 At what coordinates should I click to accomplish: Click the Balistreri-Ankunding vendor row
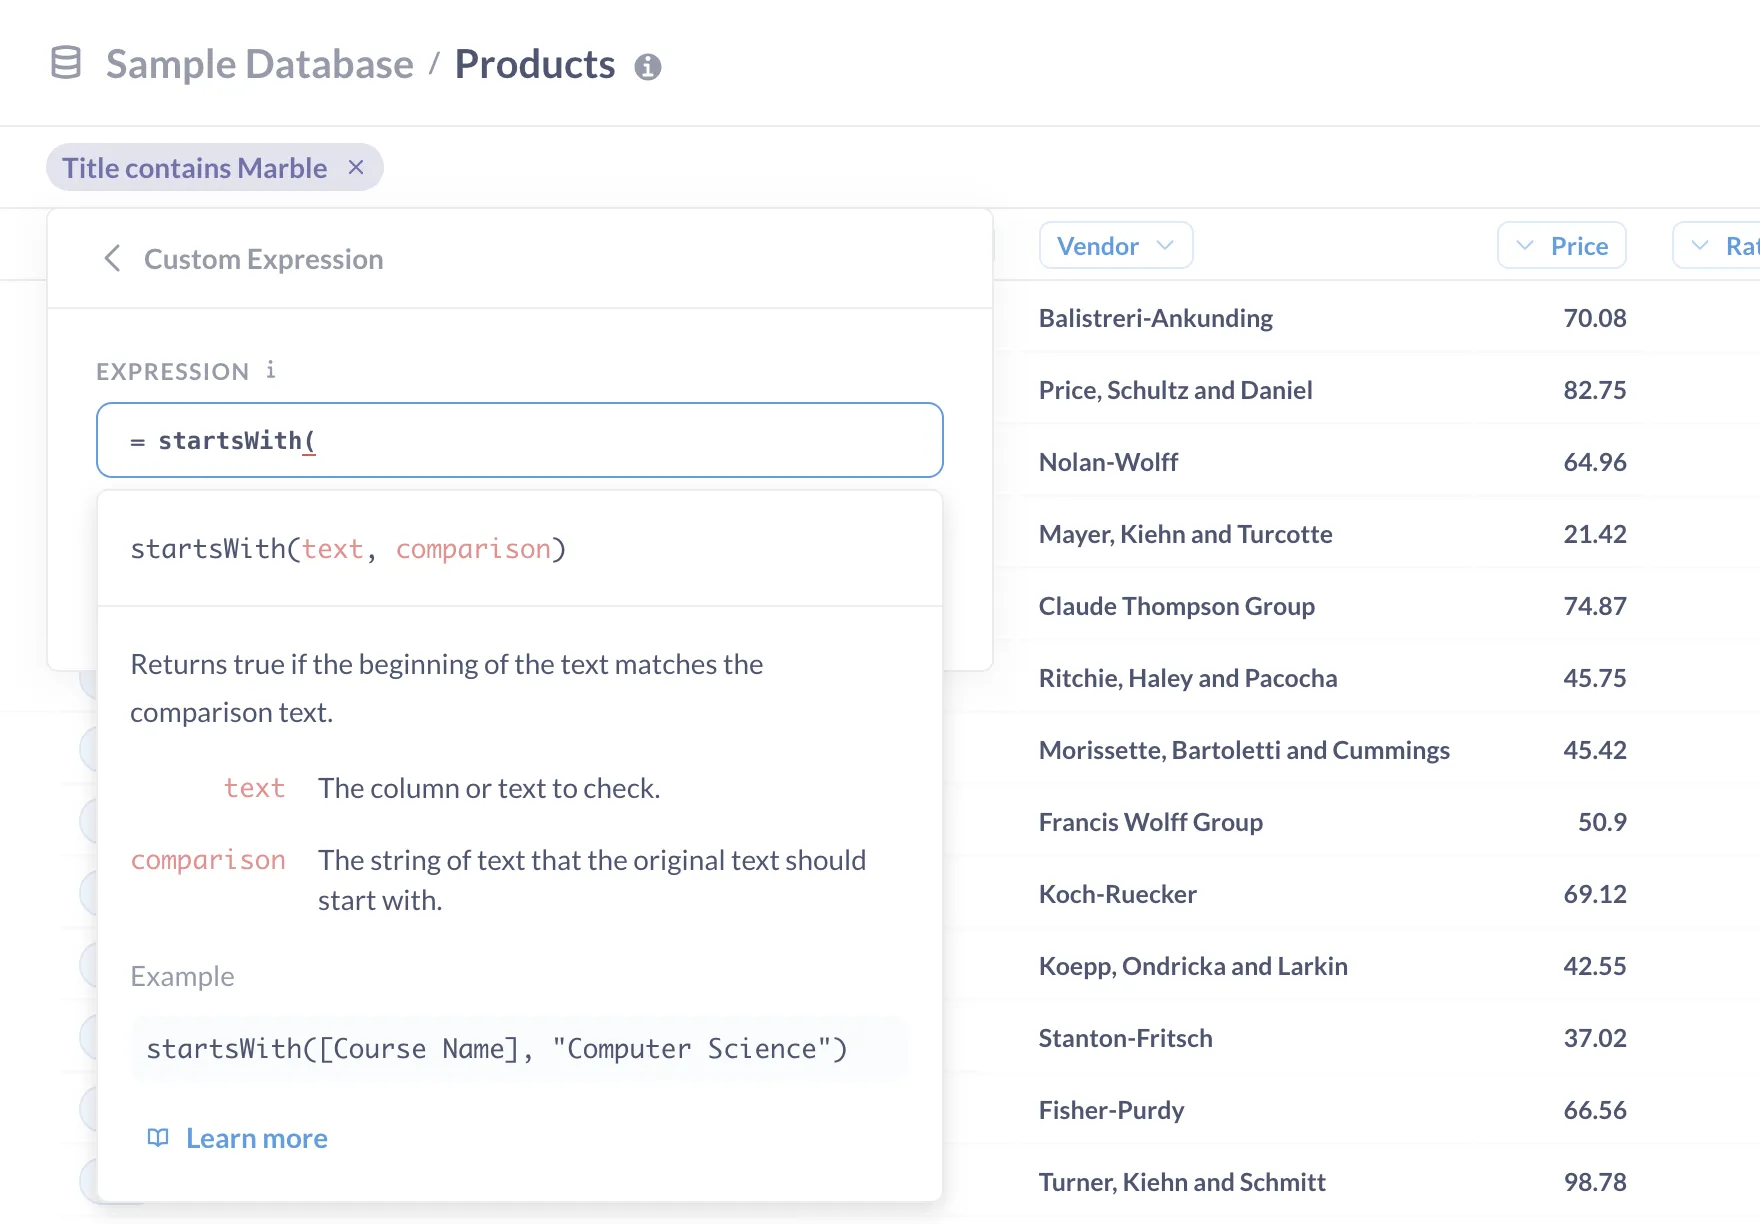click(x=1155, y=318)
